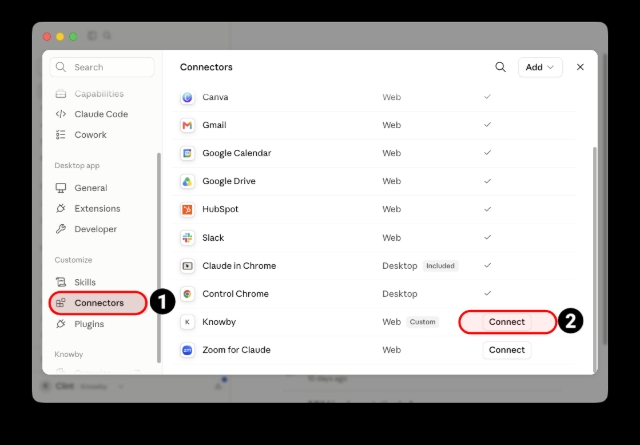Open Developer settings
This screenshot has height=445, width=640.
pos(98,229)
